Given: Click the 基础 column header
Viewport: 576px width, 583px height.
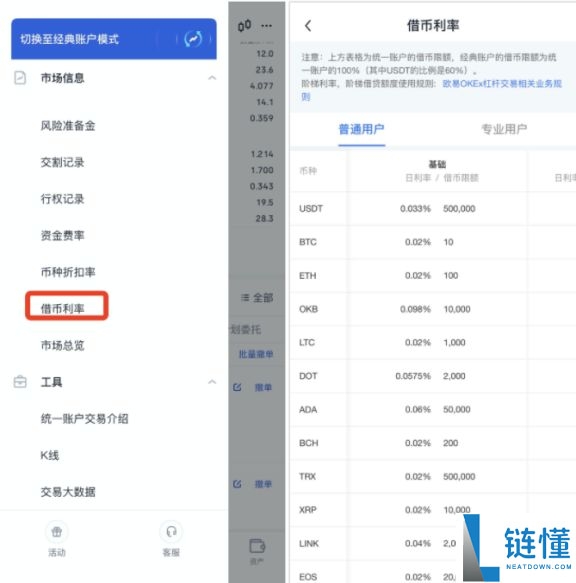Looking at the screenshot, I should (x=437, y=164).
